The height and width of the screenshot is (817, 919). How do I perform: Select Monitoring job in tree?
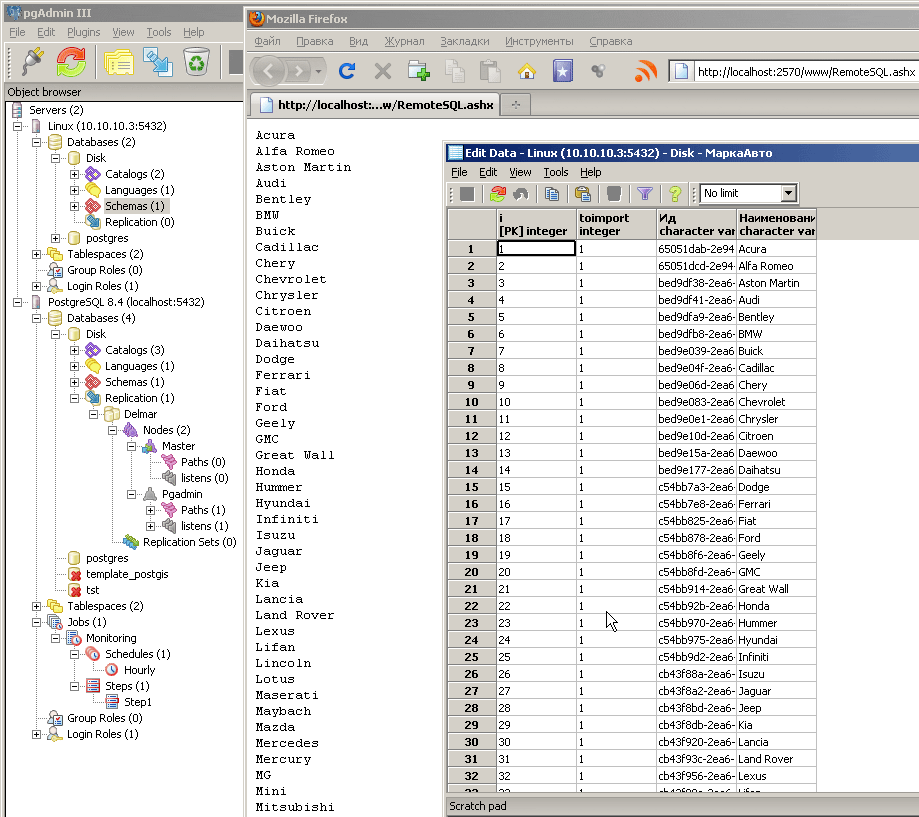coord(111,638)
